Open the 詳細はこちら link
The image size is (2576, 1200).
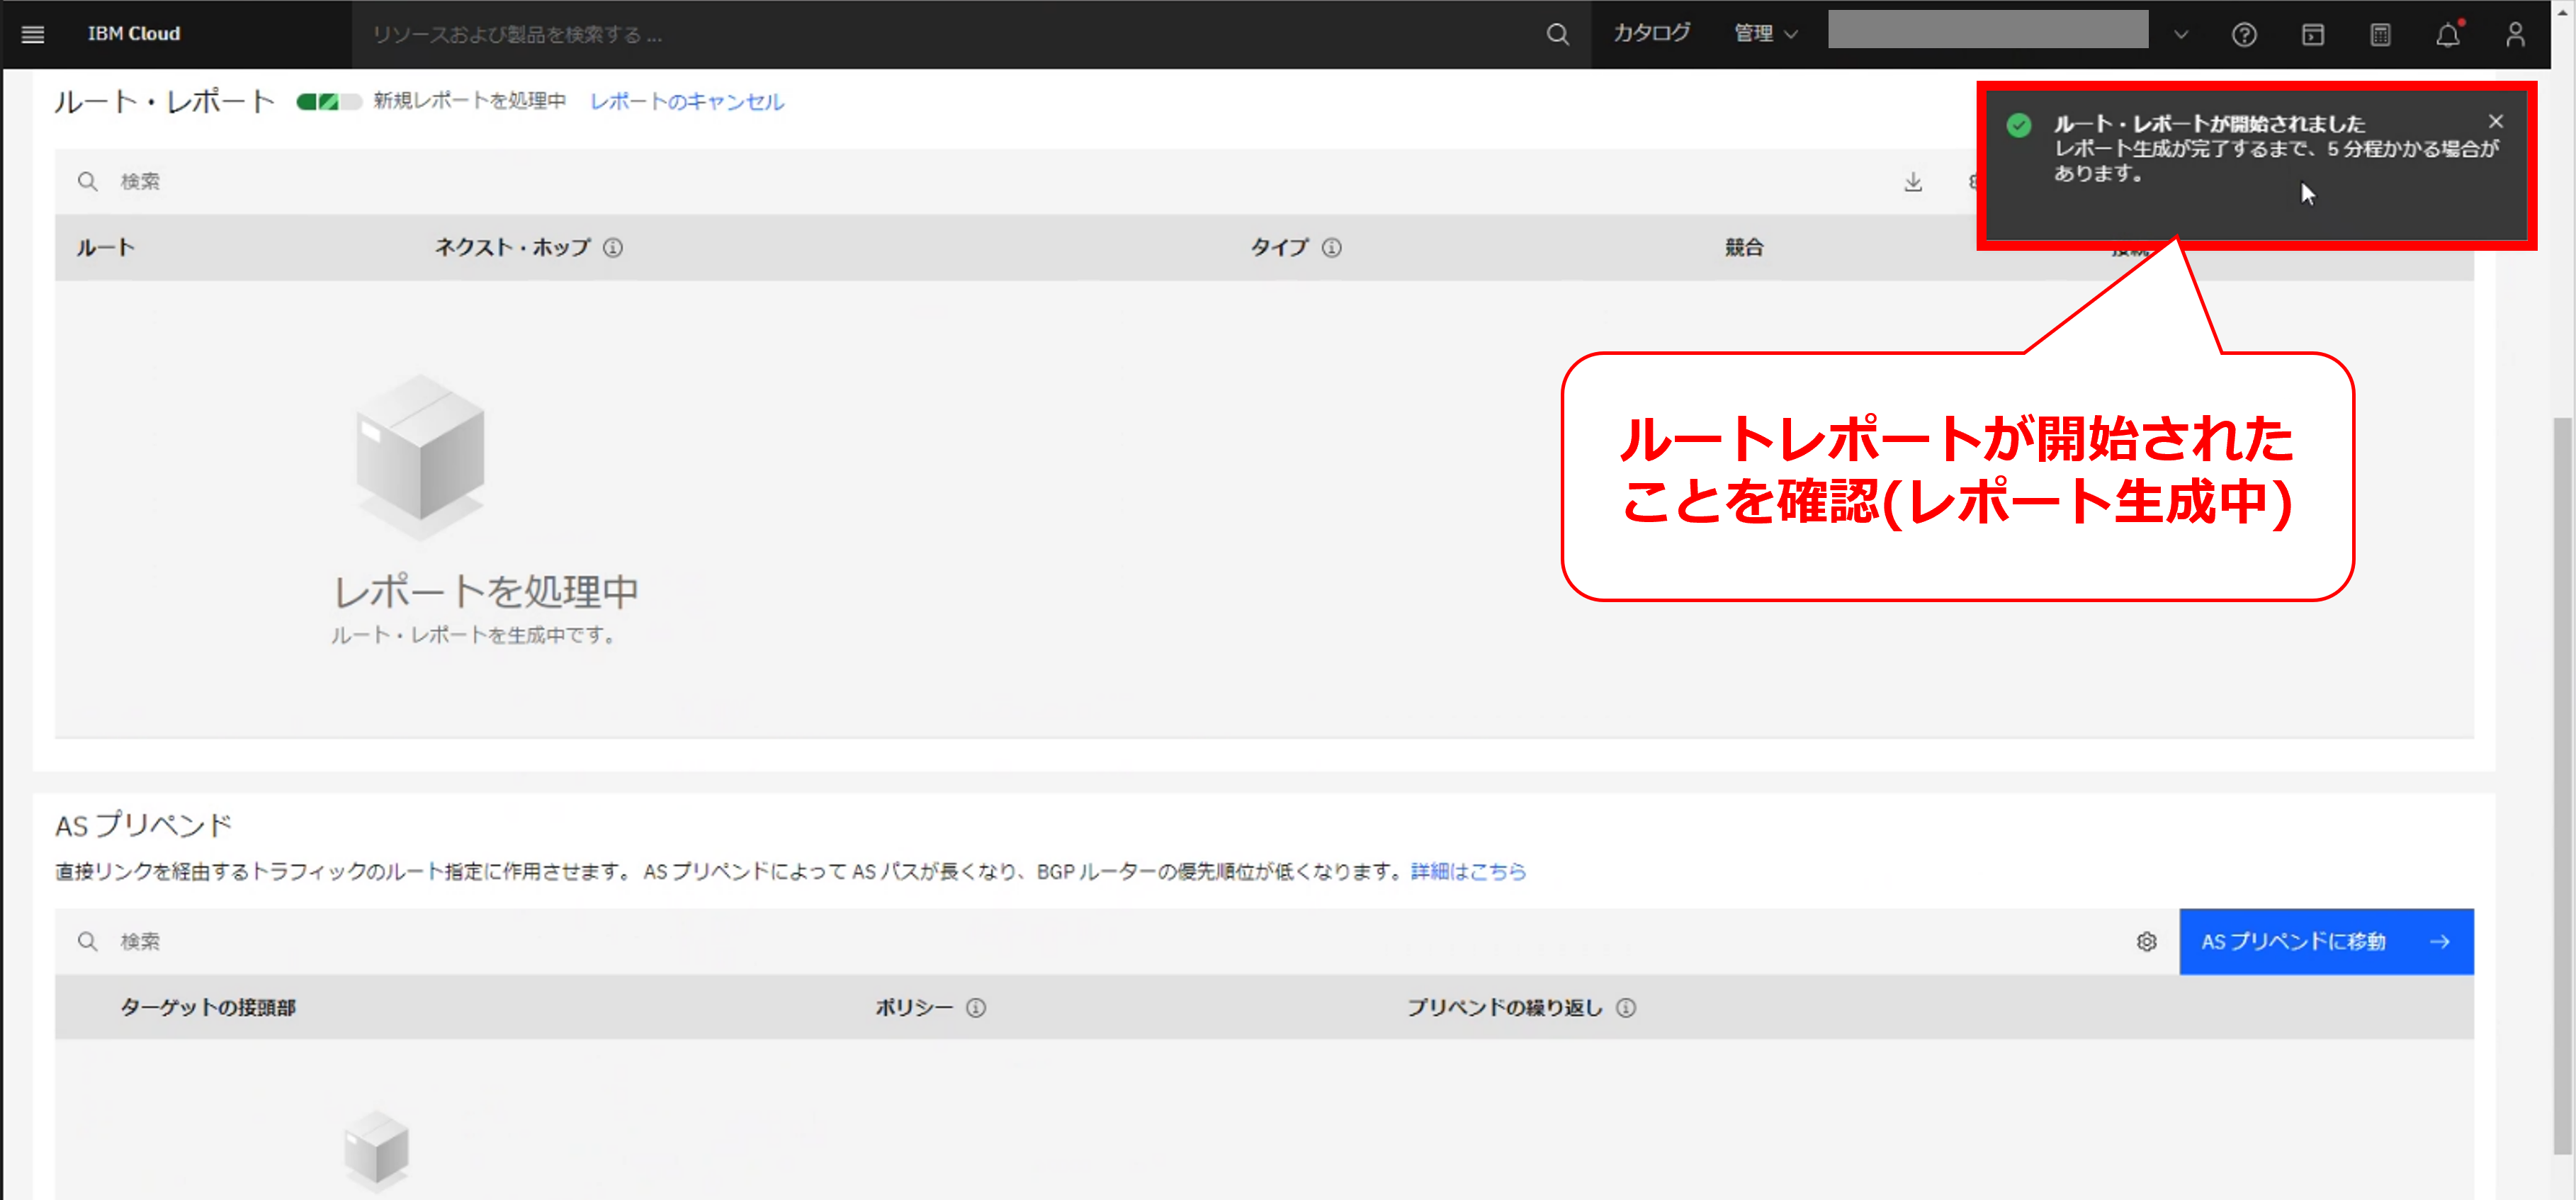(1467, 871)
